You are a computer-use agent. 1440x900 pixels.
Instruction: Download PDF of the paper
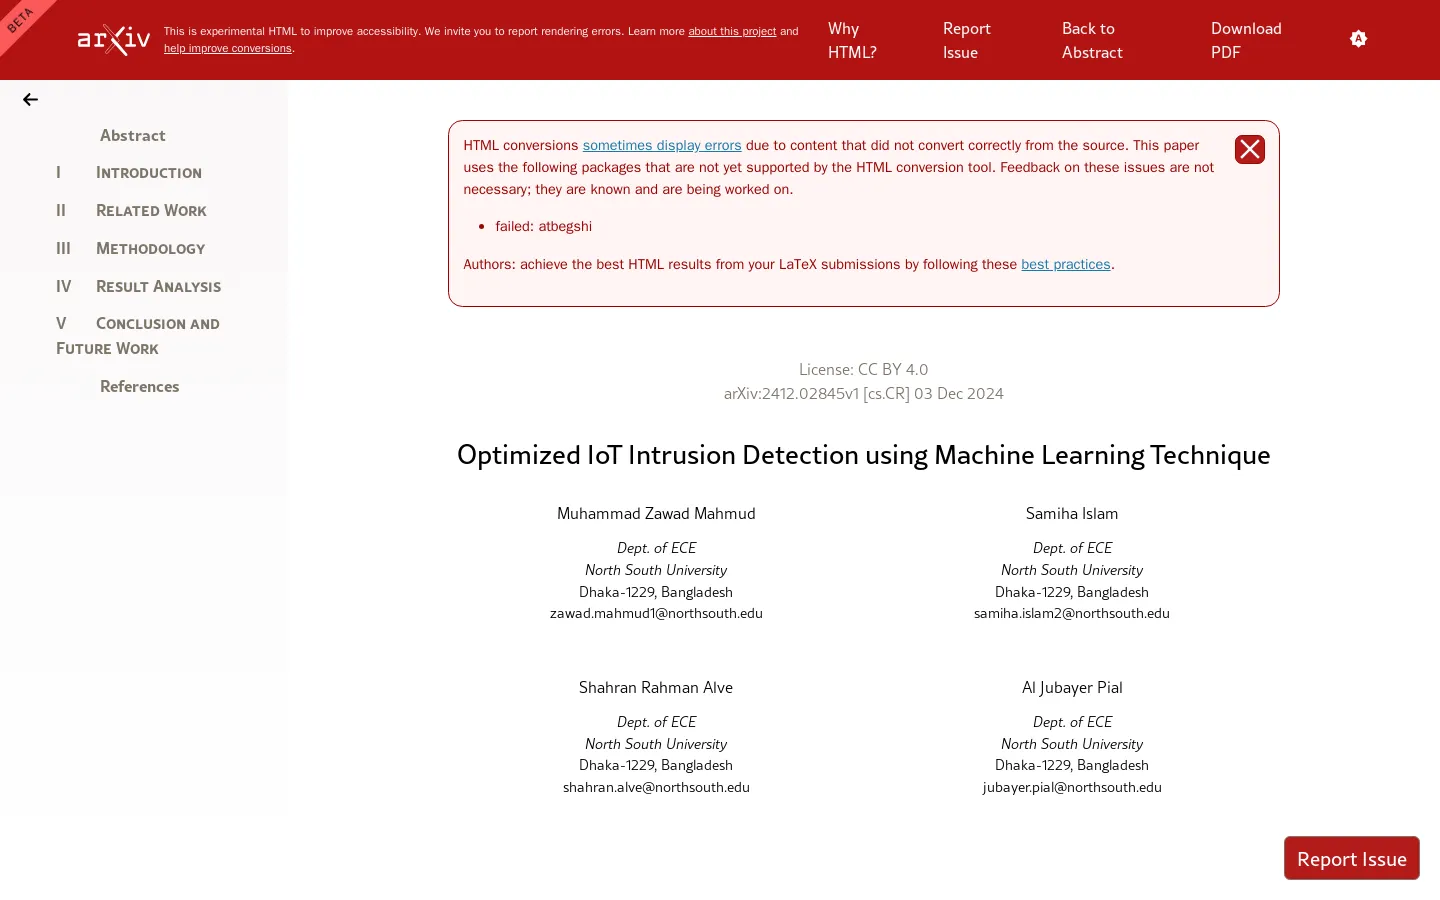click(x=1245, y=41)
